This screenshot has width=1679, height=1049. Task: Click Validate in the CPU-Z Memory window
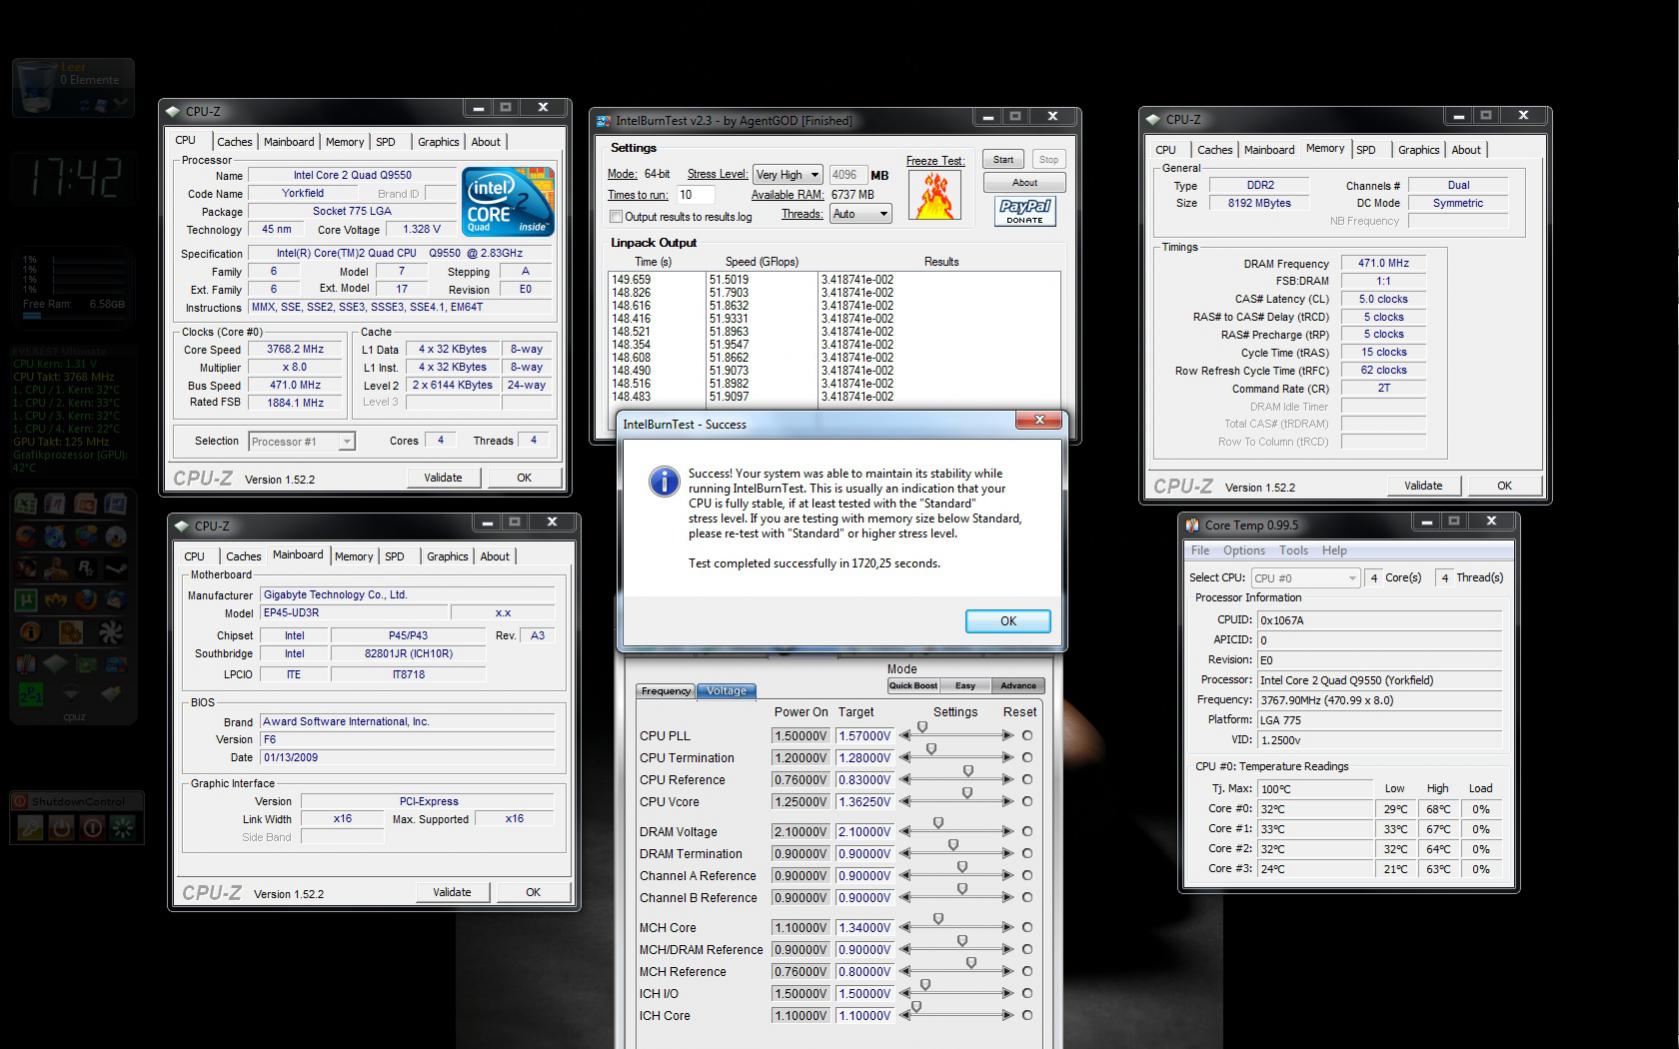(x=1423, y=486)
